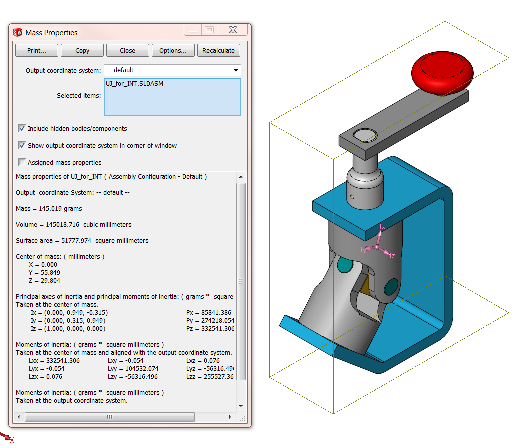Minimize the Mass Properties window

tap(193, 30)
